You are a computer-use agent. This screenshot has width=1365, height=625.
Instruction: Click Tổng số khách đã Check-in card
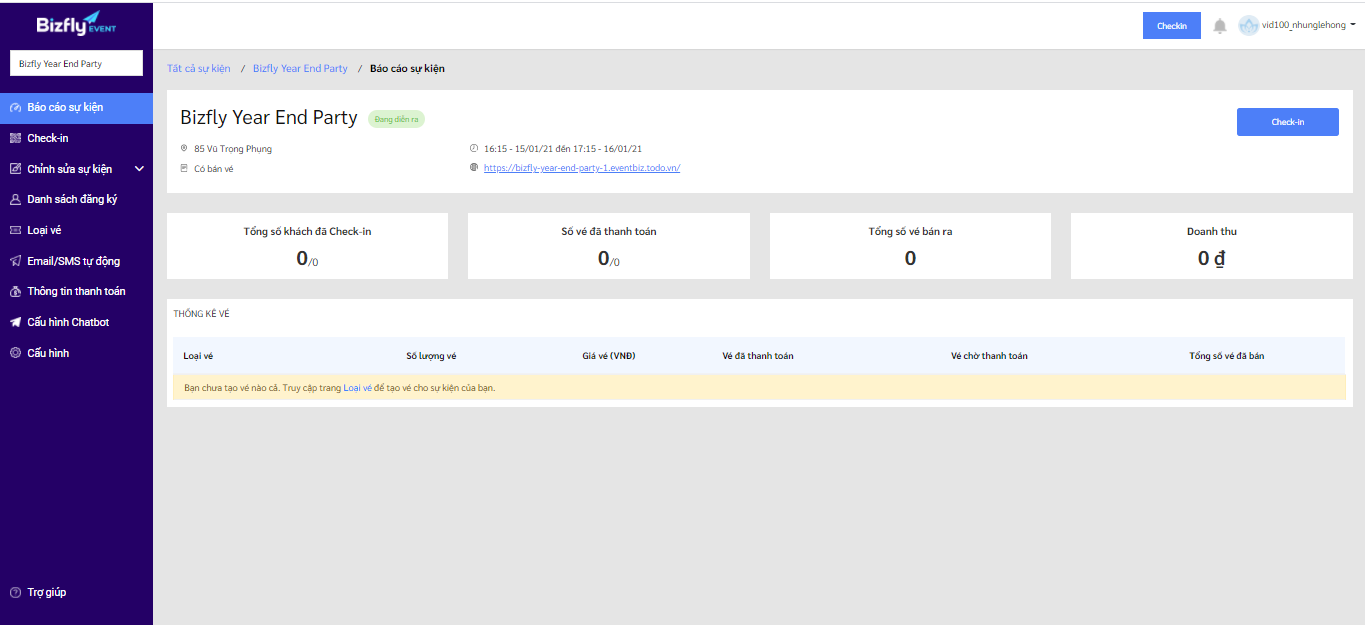click(307, 245)
